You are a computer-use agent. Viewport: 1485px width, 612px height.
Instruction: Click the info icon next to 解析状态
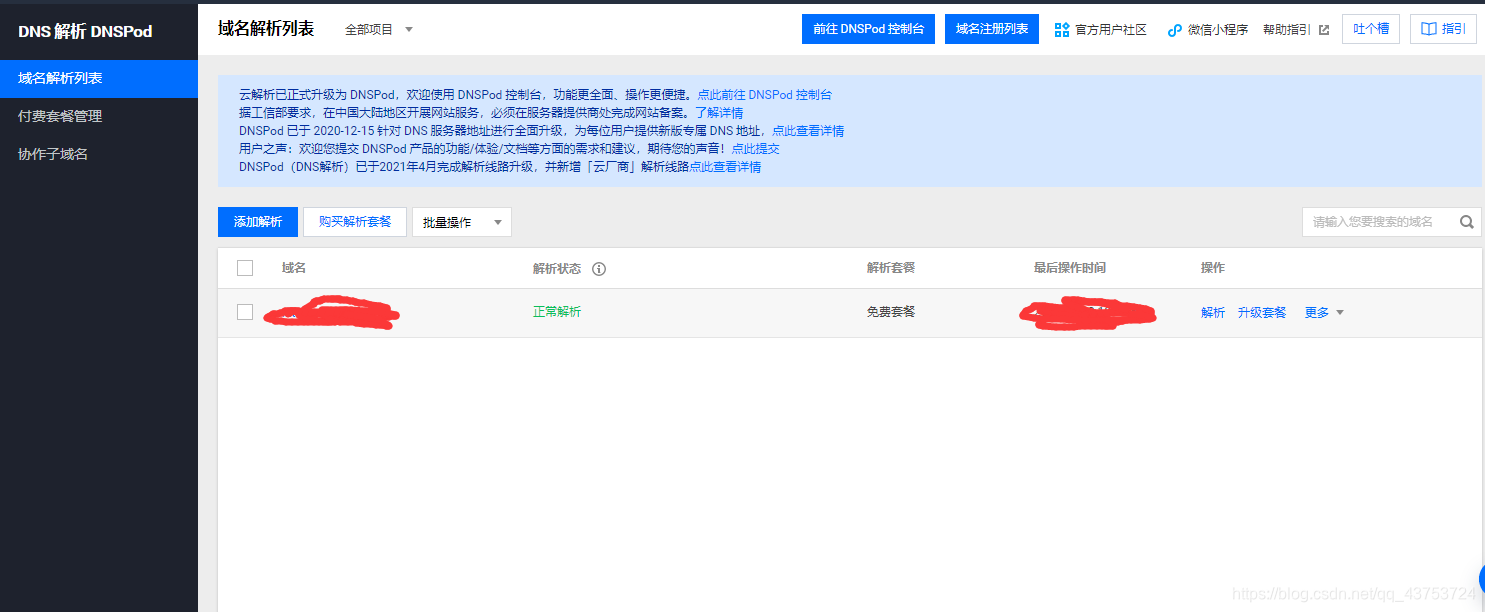click(x=599, y=269)
